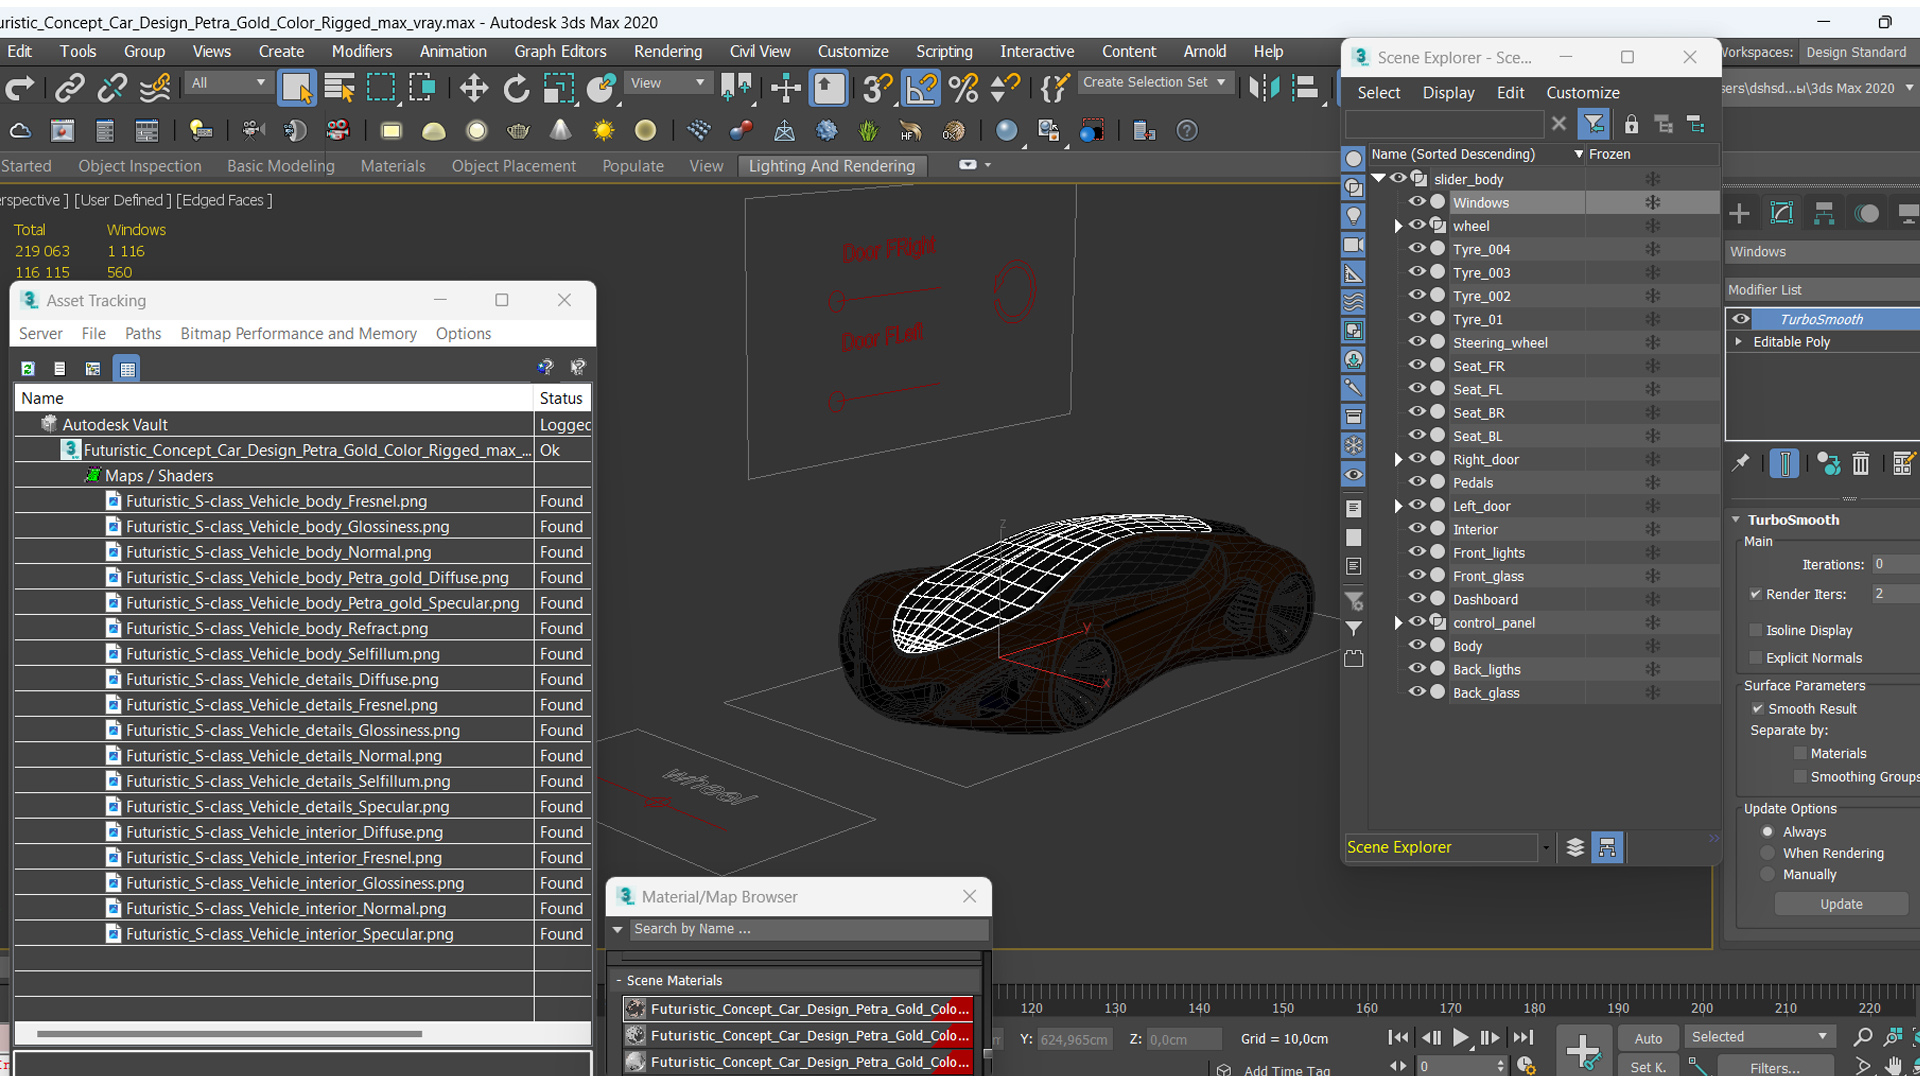Screen dimensions: 1920x1080
Task: Toggle visibility eye of Body object
Action: point(1417,646)
